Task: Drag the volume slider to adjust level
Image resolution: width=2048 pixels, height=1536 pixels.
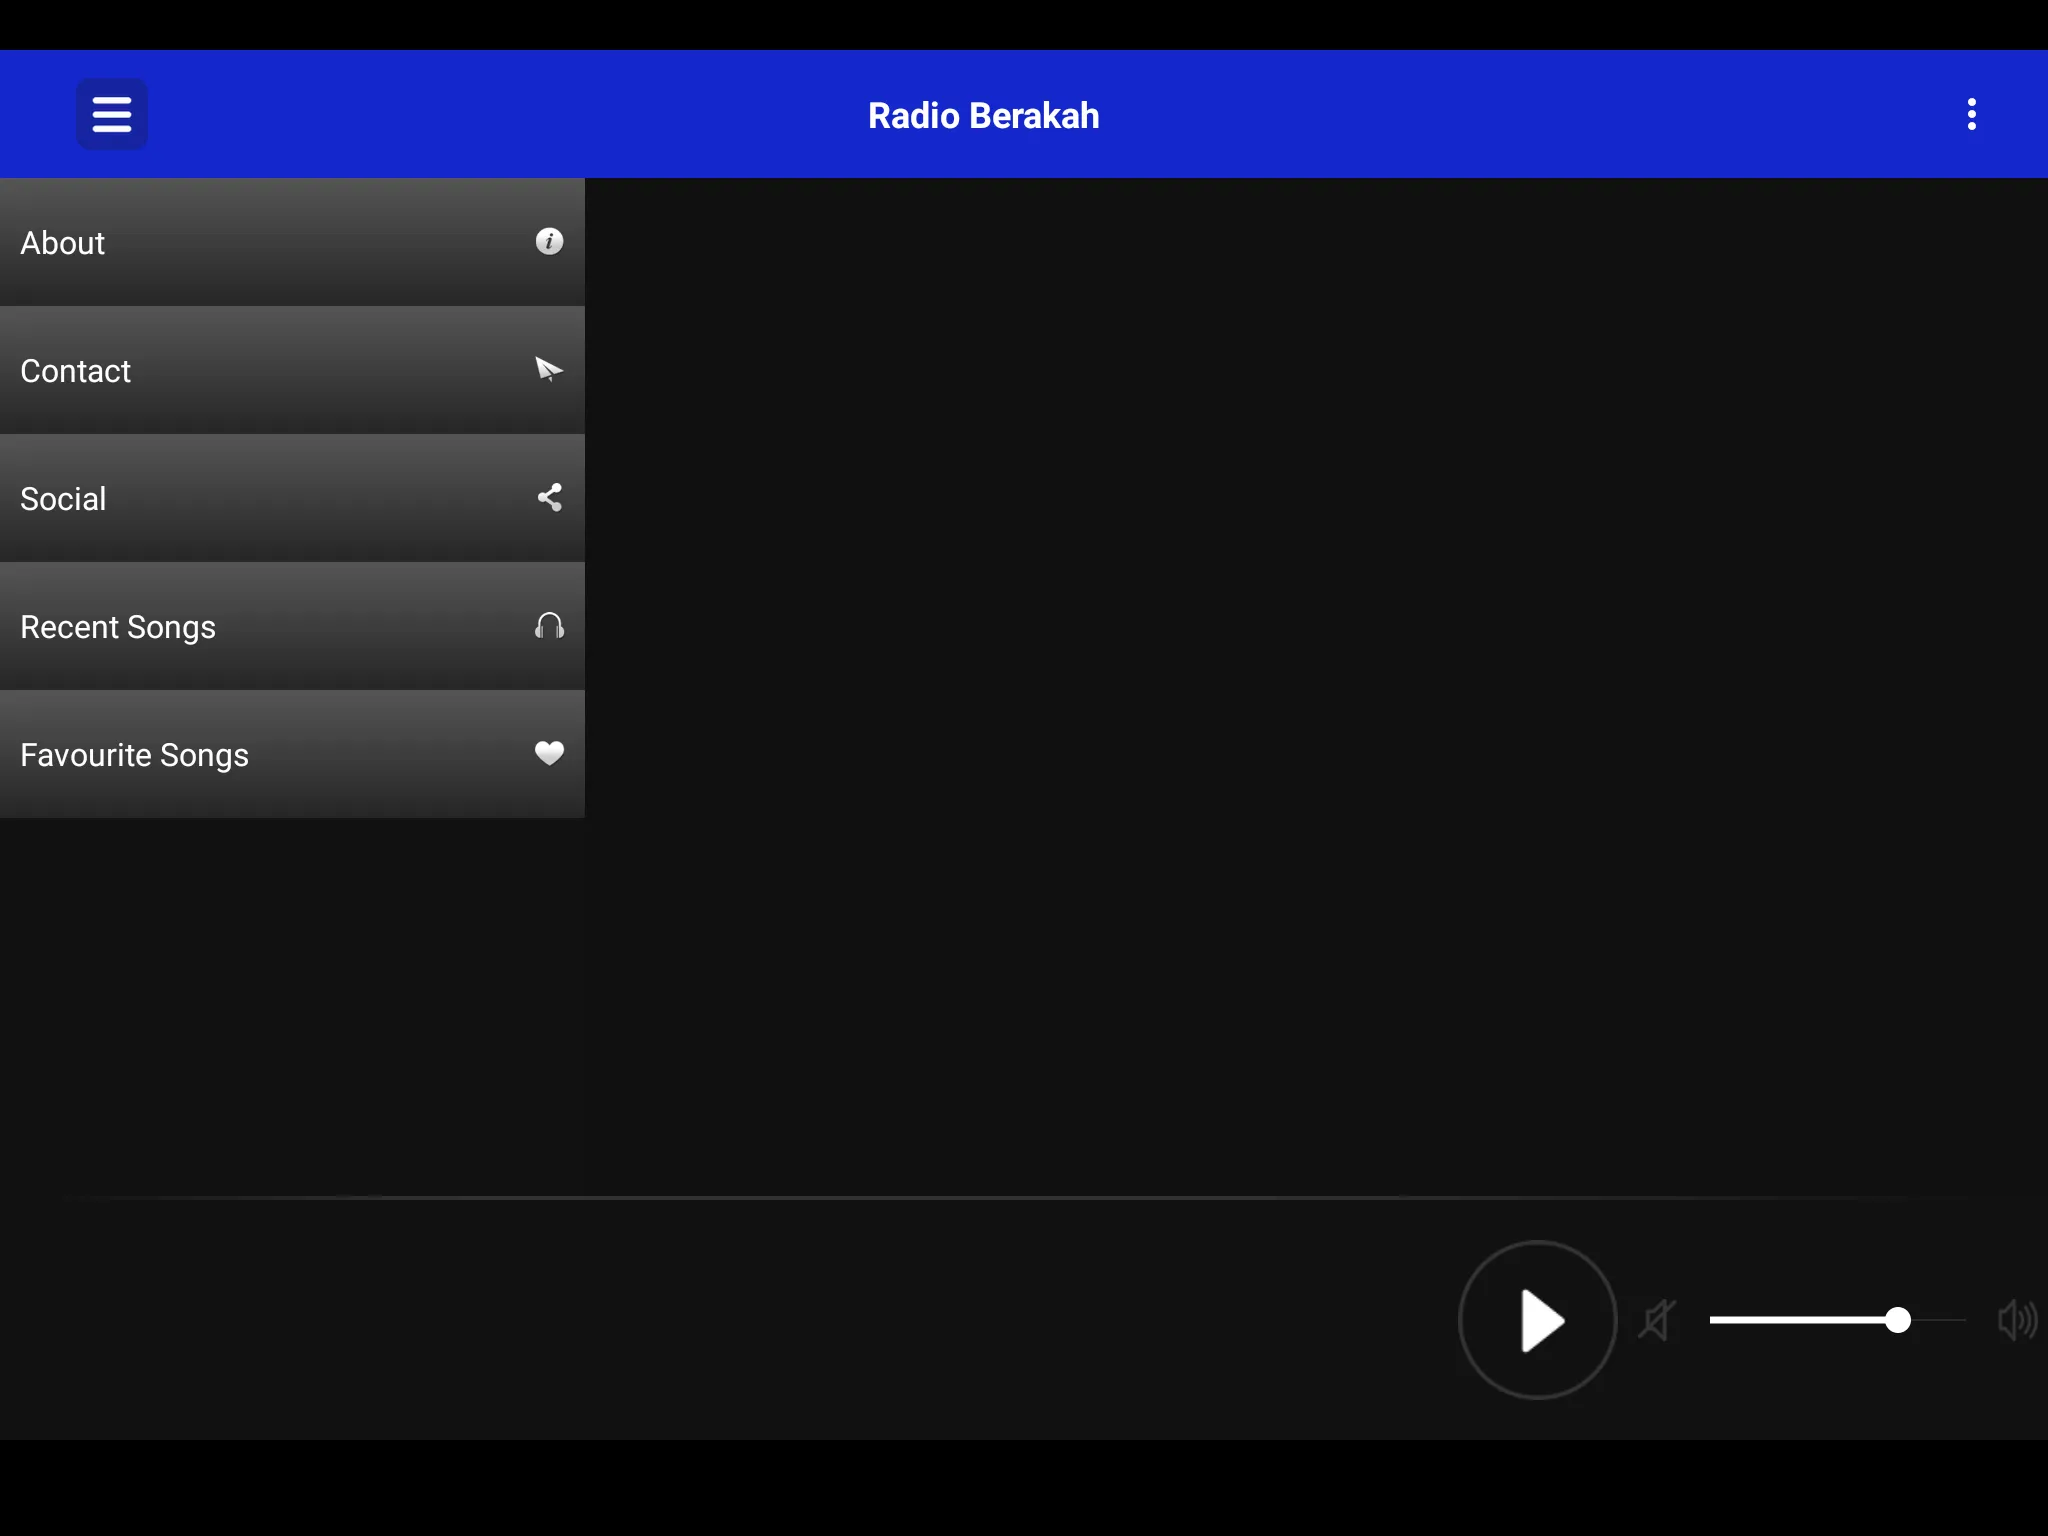Action: [1898, 1320]
